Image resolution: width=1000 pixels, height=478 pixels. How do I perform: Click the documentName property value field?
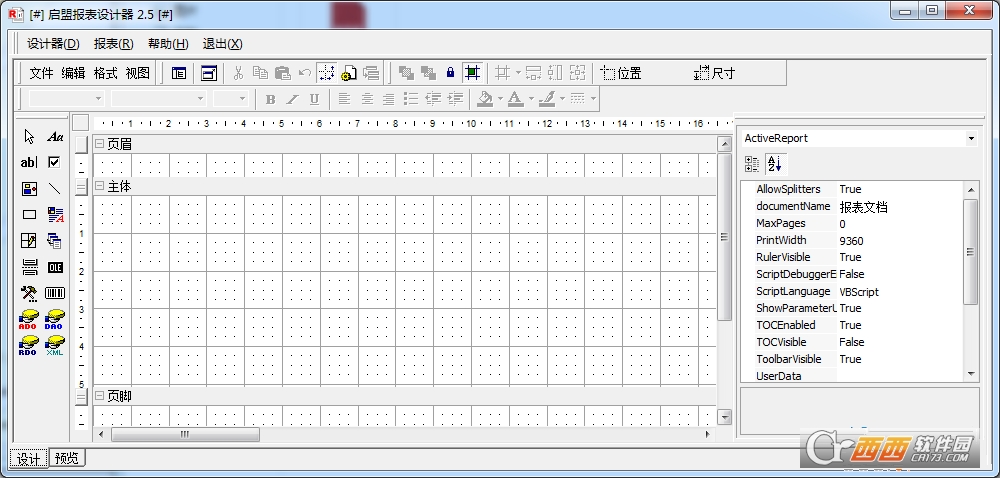(898, 207)
